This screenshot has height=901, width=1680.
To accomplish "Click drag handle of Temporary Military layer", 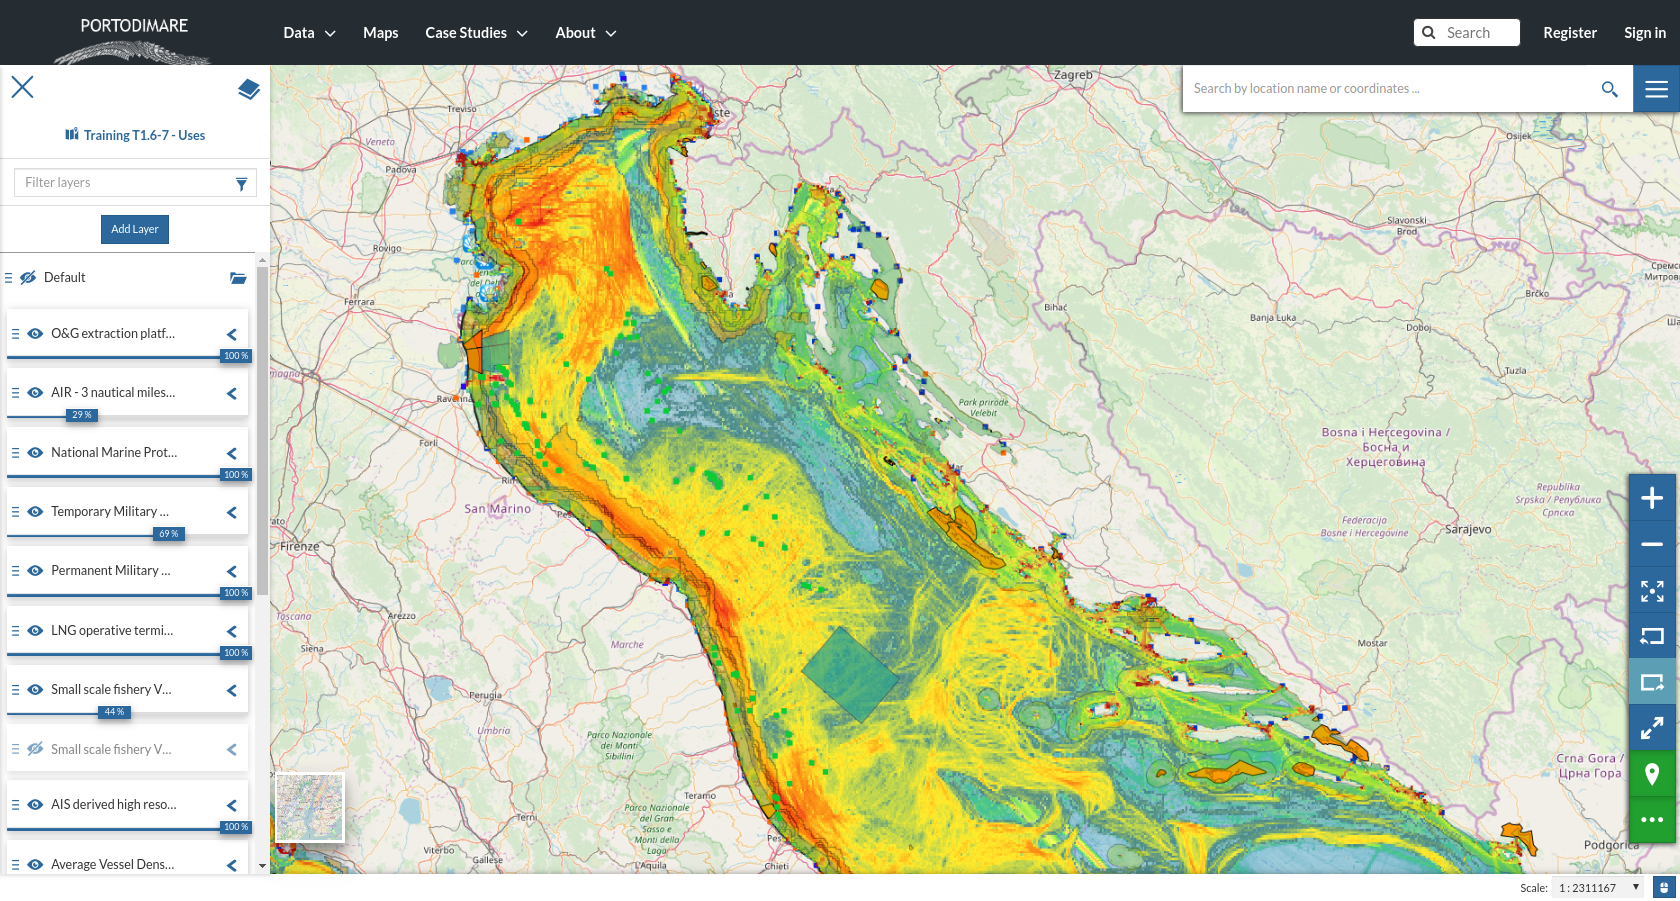I will coord(15,512).
